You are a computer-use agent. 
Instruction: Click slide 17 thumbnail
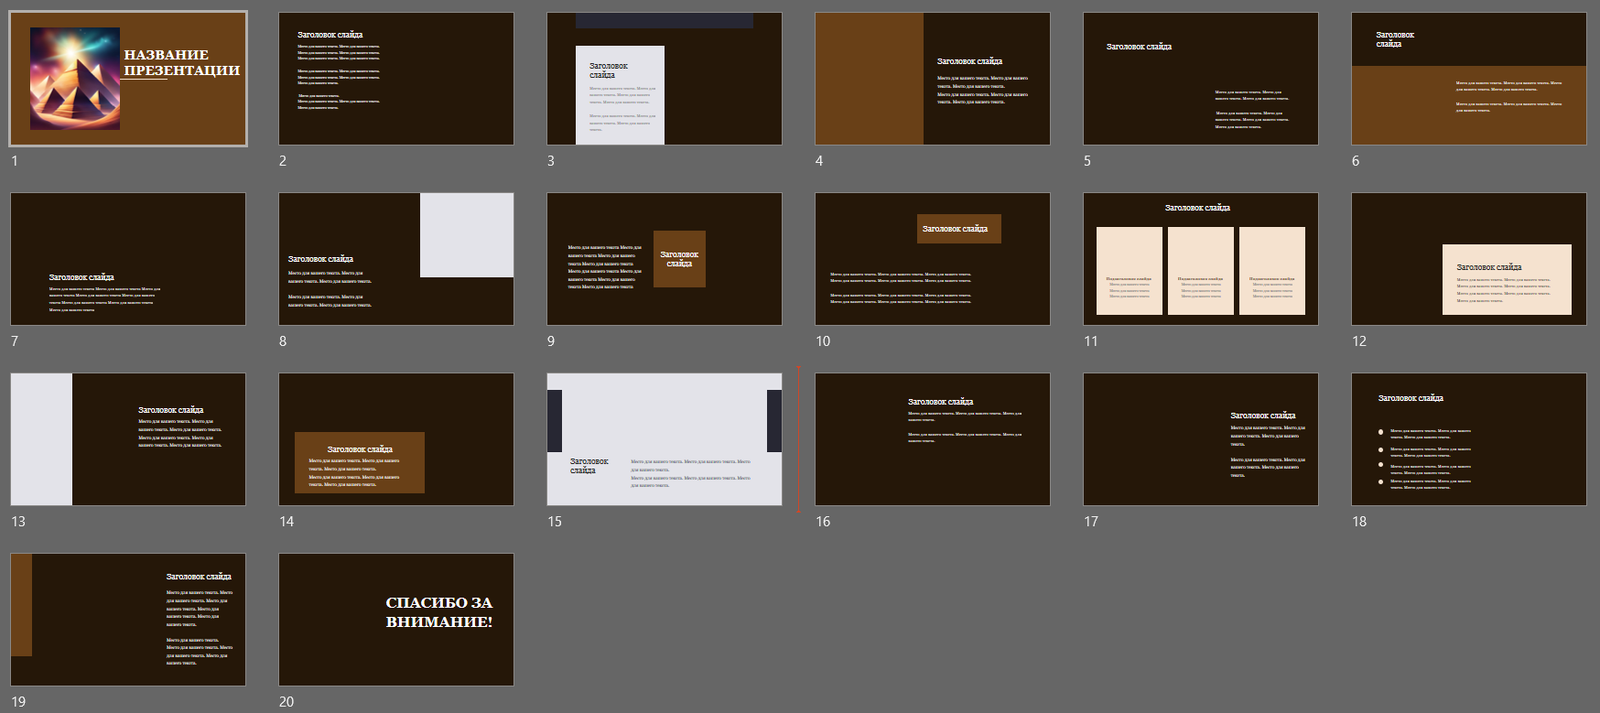tap(1200, 439)
